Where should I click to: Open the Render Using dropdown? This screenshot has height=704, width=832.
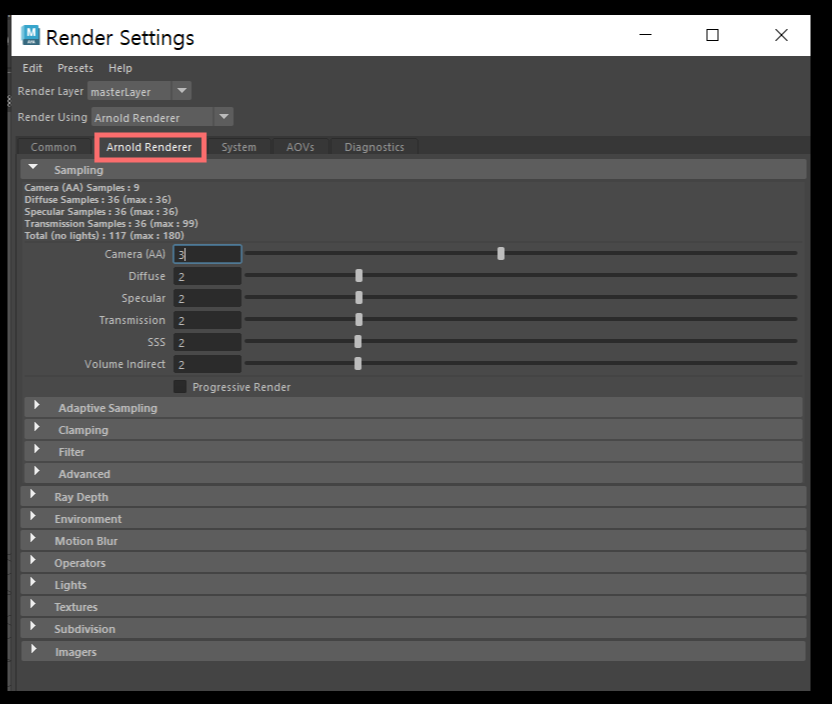[x=162, y=117]
